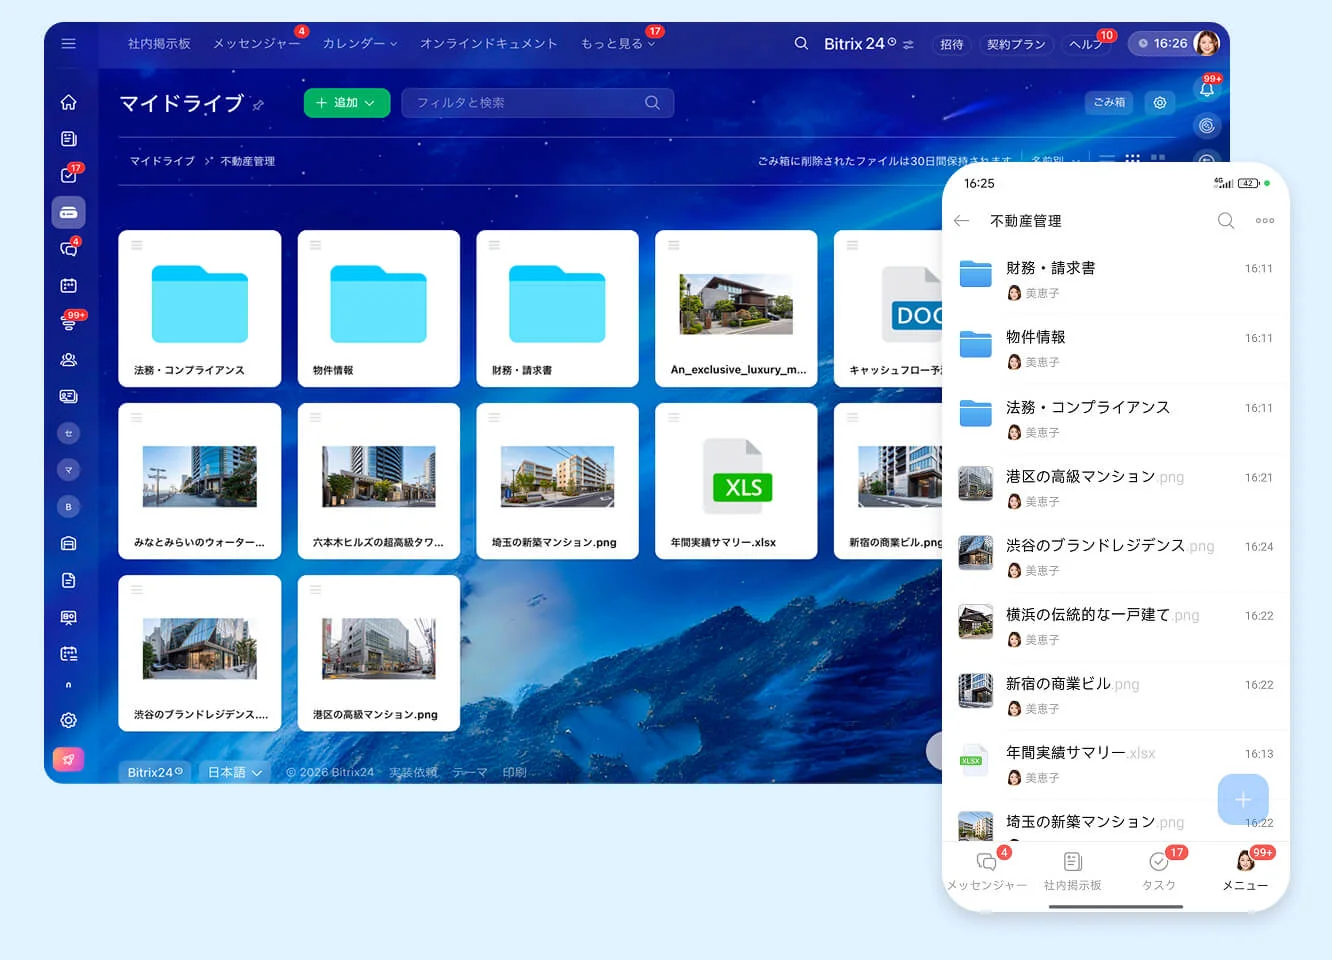Open the Messenger chat icon in left sidebar
This screenshot has height=960, width=1332.
pos(68,249)
